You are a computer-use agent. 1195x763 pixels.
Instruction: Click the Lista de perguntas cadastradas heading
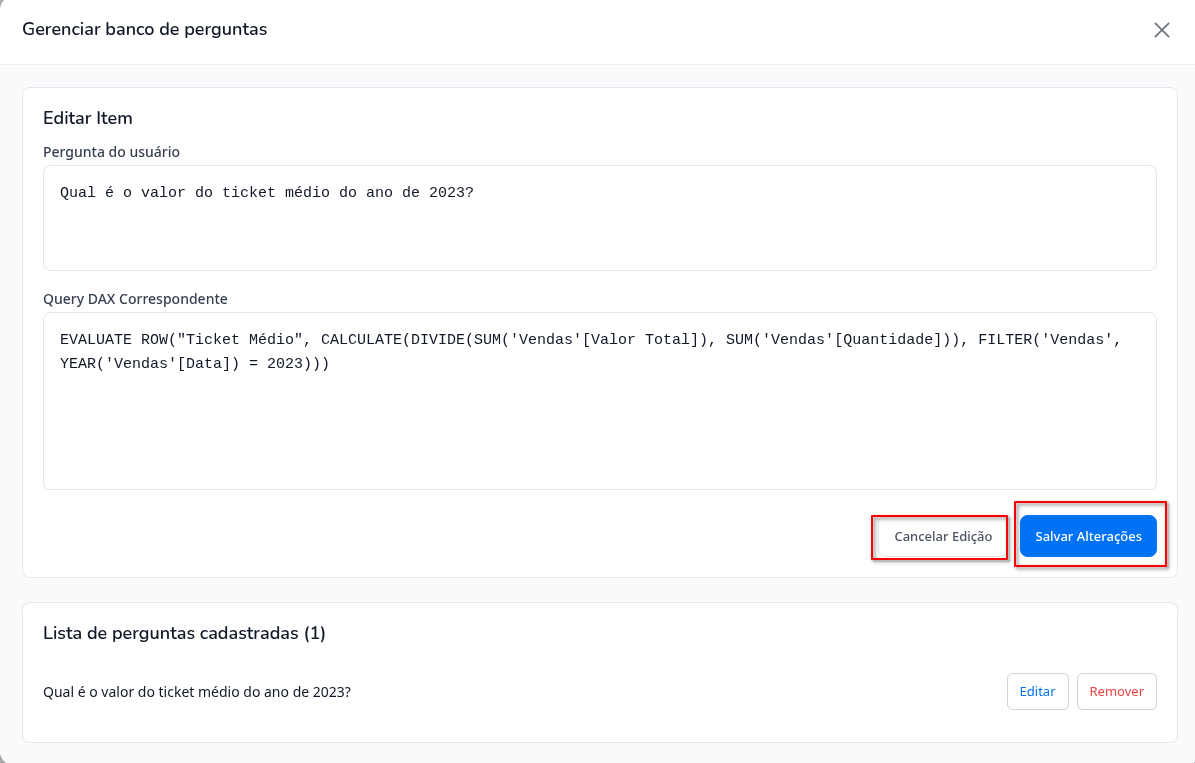point(184,633)
